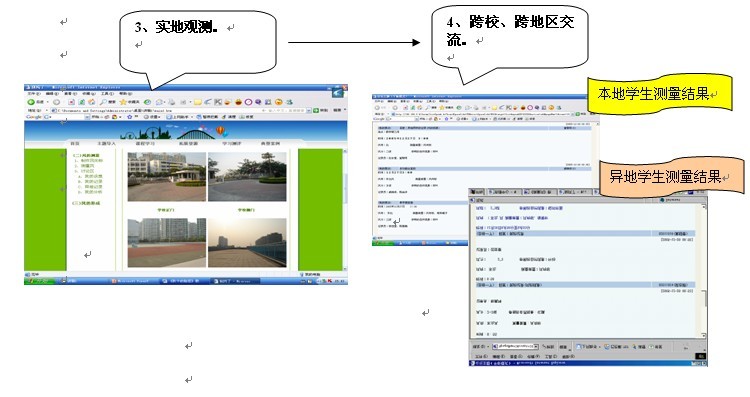750x397 pixels.
Task: Click the first numbered link in the webpage sidebar list
Action: point(89,161)
